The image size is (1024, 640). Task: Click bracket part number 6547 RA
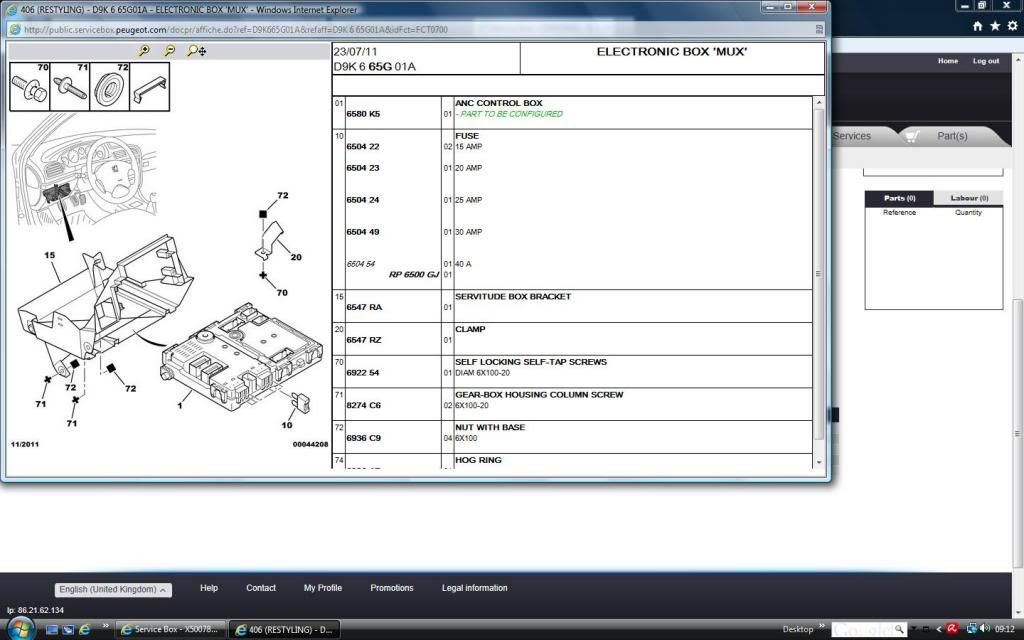(364, 307)
